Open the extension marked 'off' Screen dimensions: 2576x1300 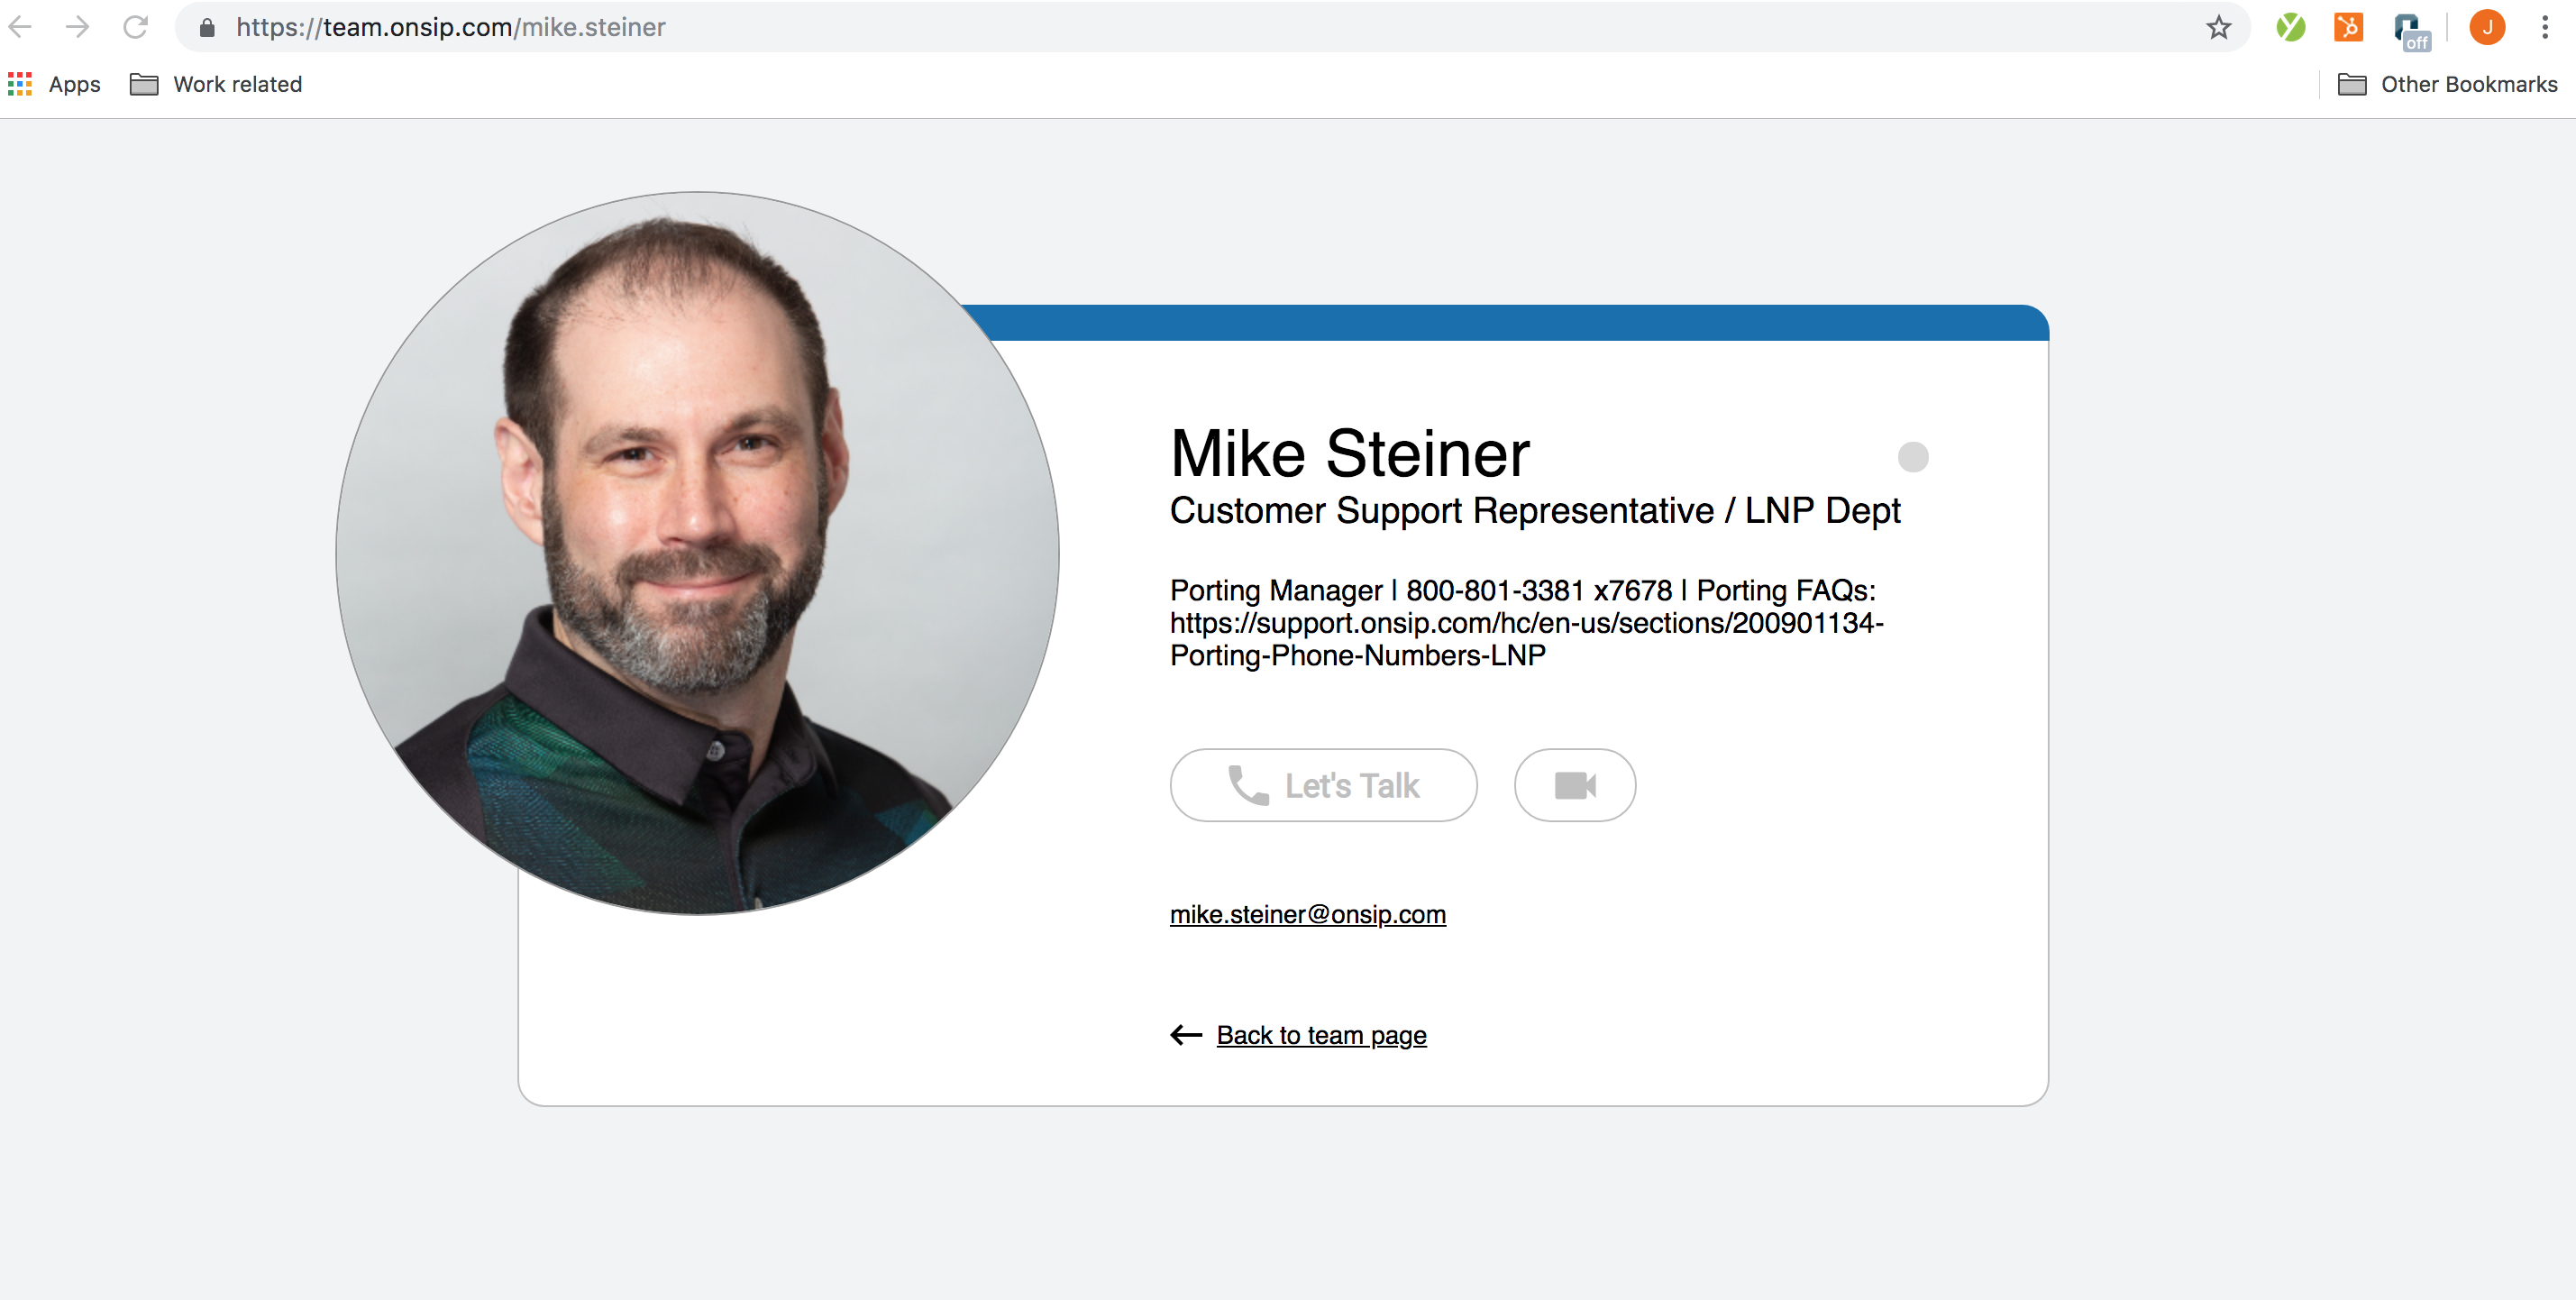2411,30
